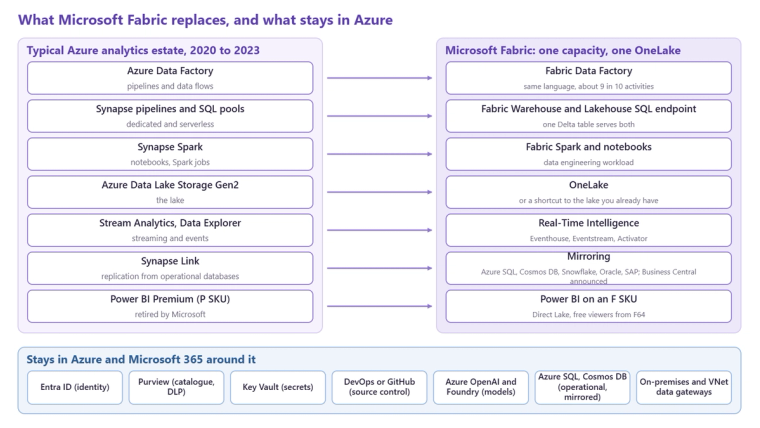Image resolution: width=760 pixels, height=428 pixels.
Task: Click 'one Delta table serves both' caption
Action: tap(588, 124)
